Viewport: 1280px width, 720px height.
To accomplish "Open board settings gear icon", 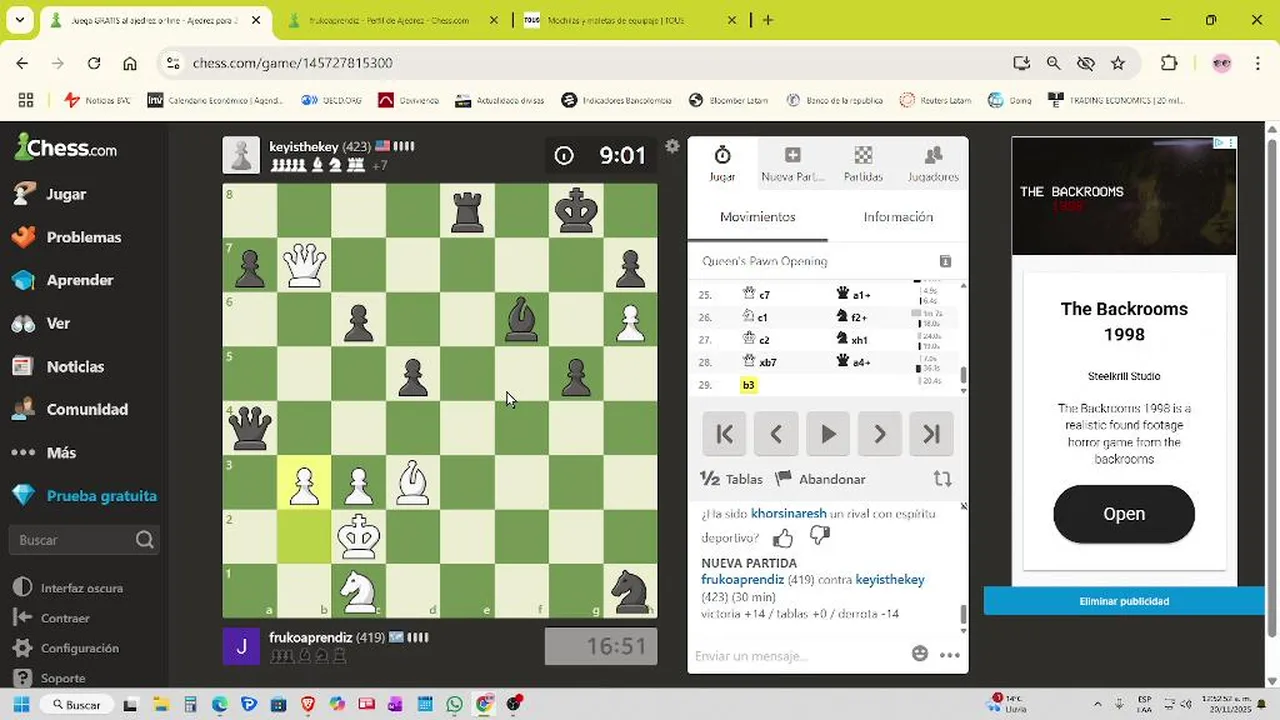I will 672,146.
